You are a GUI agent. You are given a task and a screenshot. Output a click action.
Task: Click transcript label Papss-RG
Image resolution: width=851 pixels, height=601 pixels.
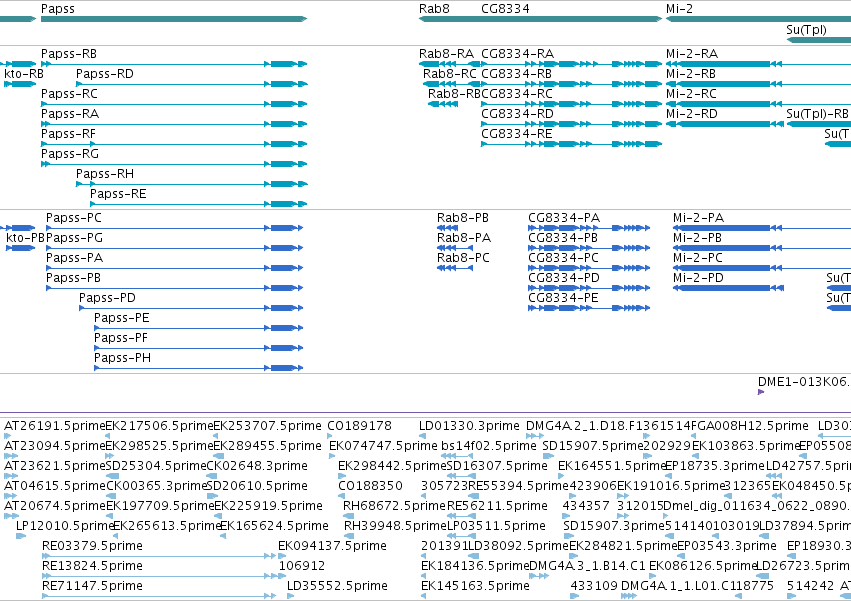pyautogui.click(x=70, y=154)
